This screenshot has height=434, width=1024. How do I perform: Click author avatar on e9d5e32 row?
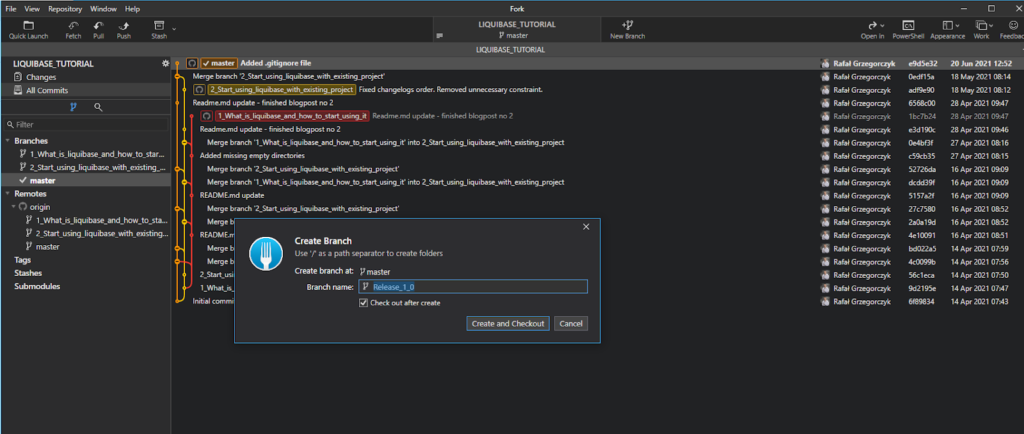[x=825, y=63]
